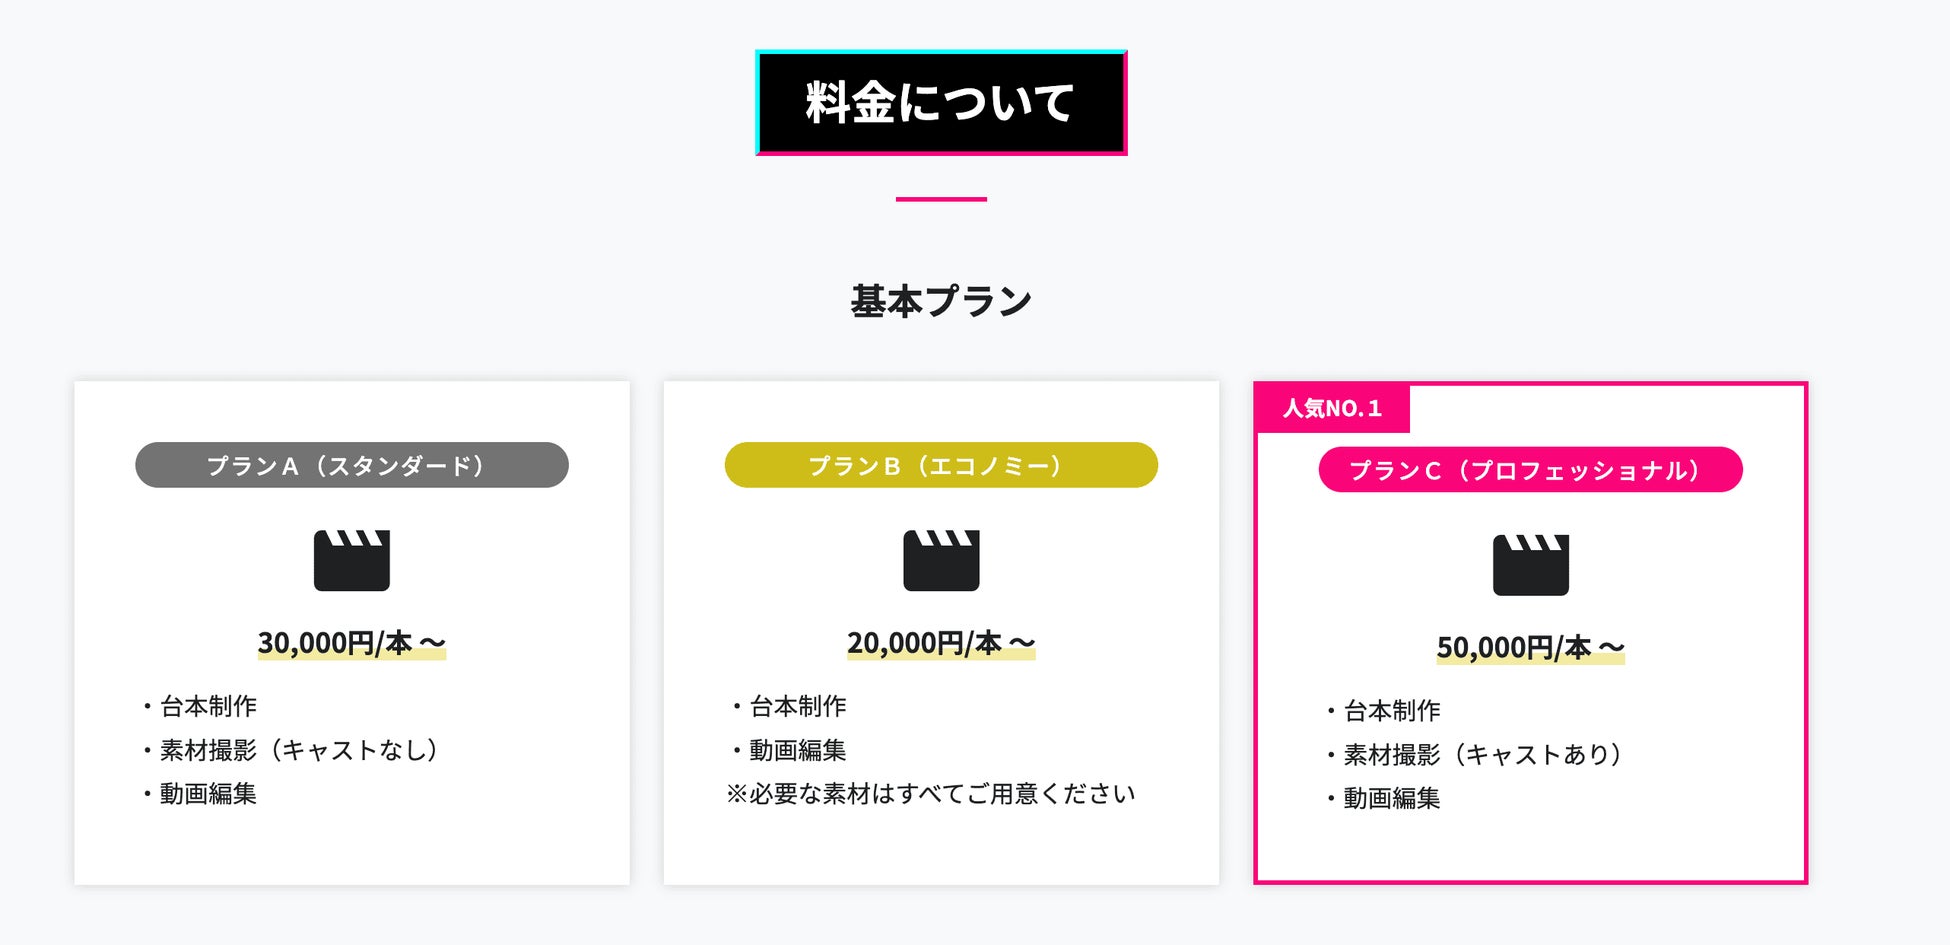Click 素材撮影（キャストなし） in Plan A
Image resolution: width=1950 pixels, height=945 pixels.
click(299, 750)
